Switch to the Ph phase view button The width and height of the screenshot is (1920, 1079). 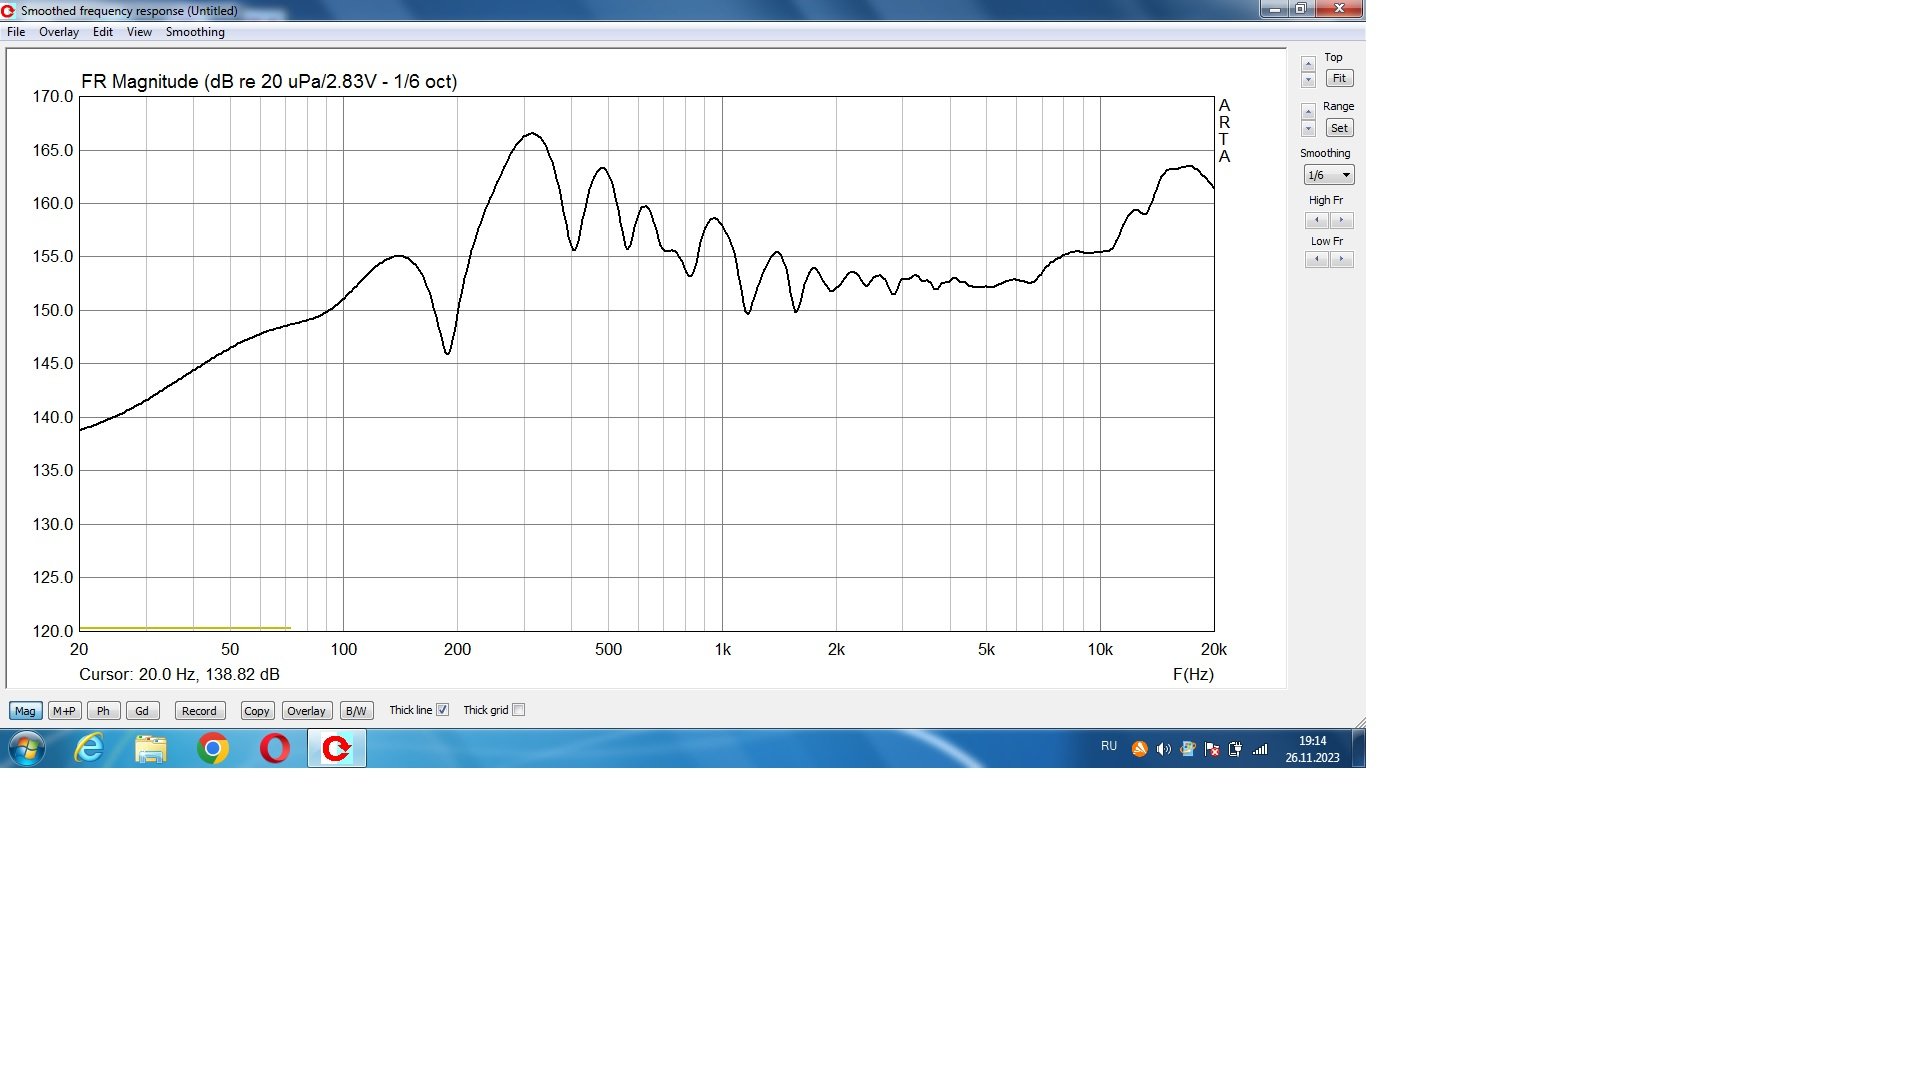click(x=103, y=711)
